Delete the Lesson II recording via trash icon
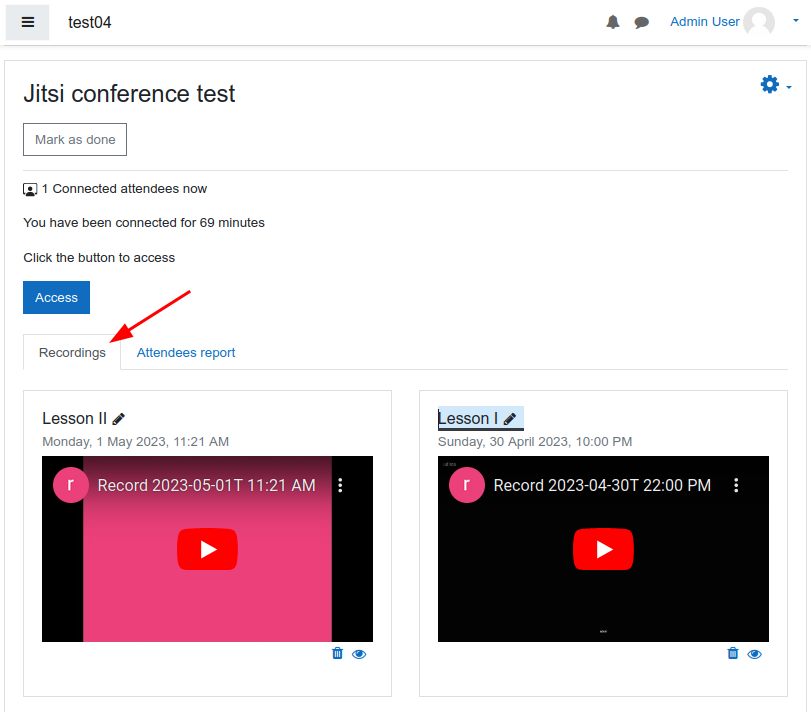This screenshot has width=811, height=712. click(337, 653)
